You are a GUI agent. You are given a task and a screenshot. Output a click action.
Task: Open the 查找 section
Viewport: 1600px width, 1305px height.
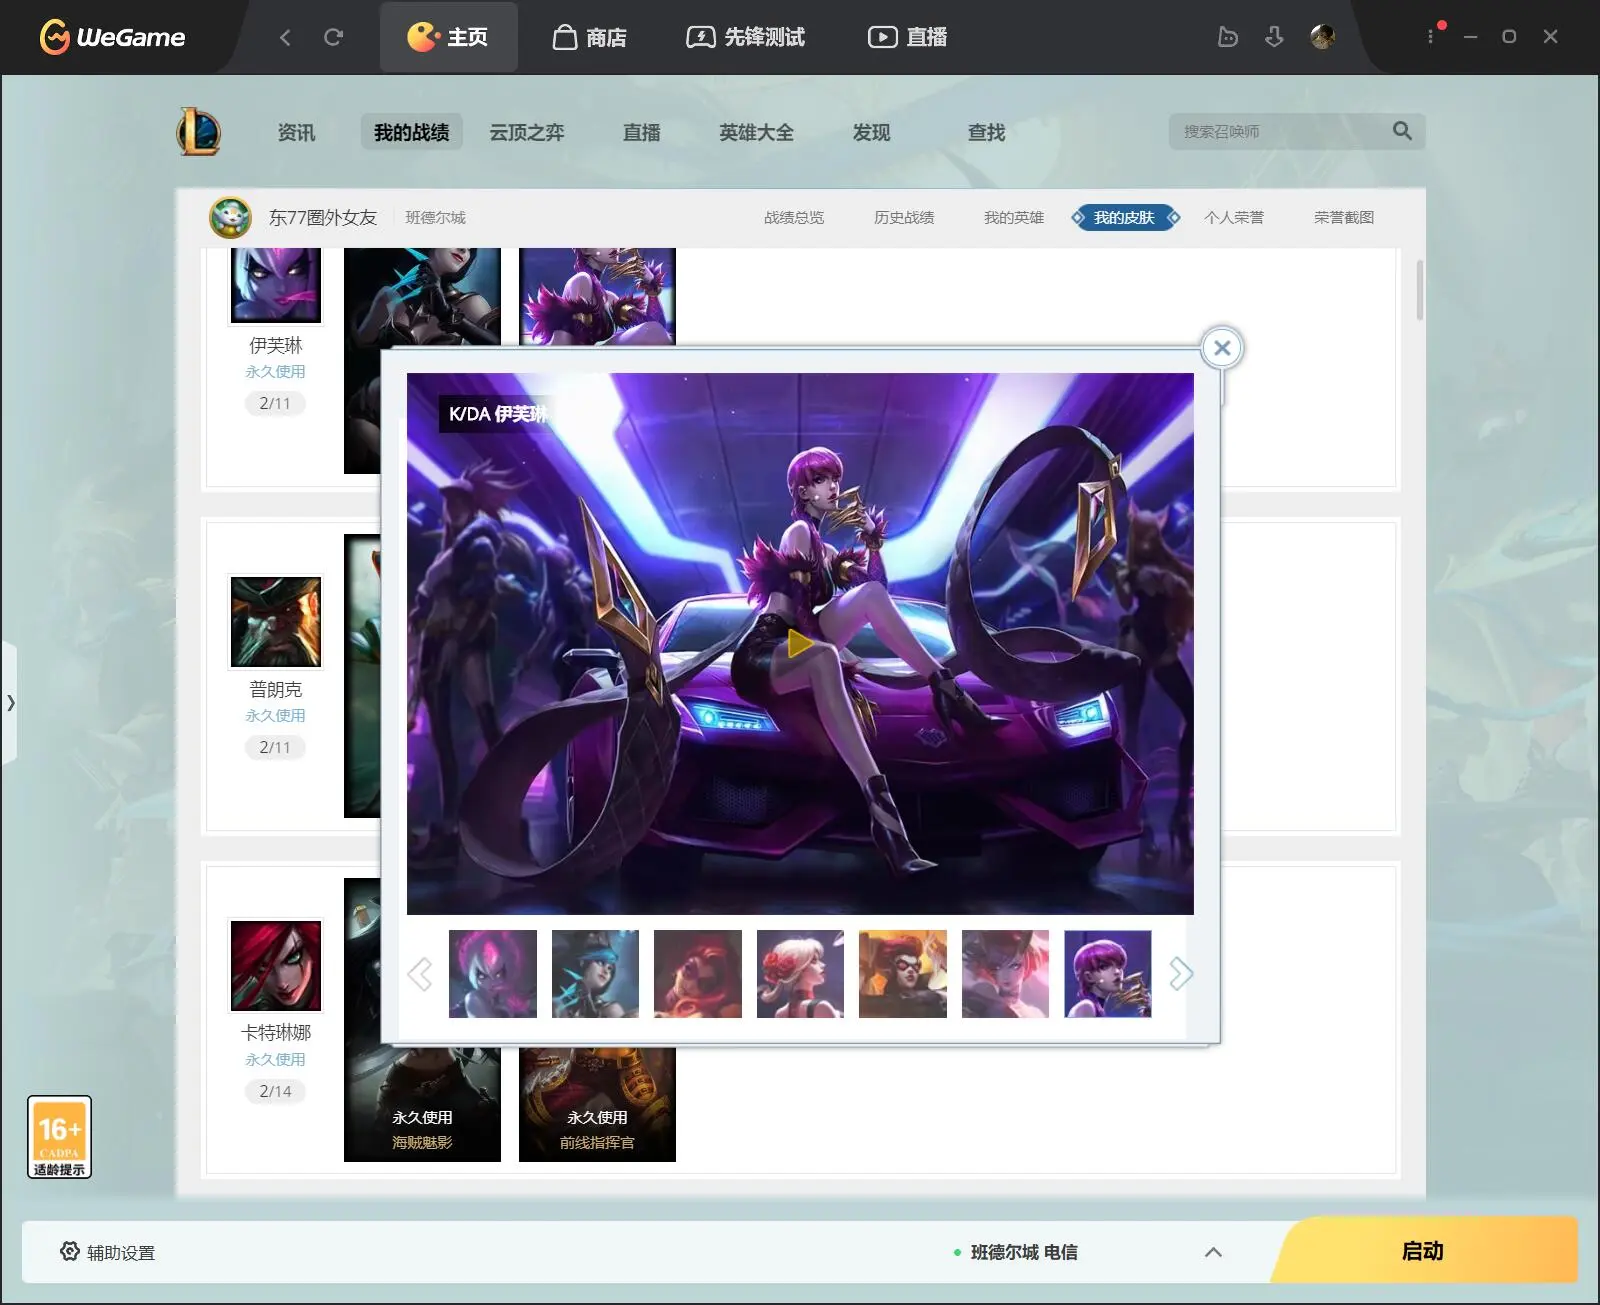tap(986, 132)
